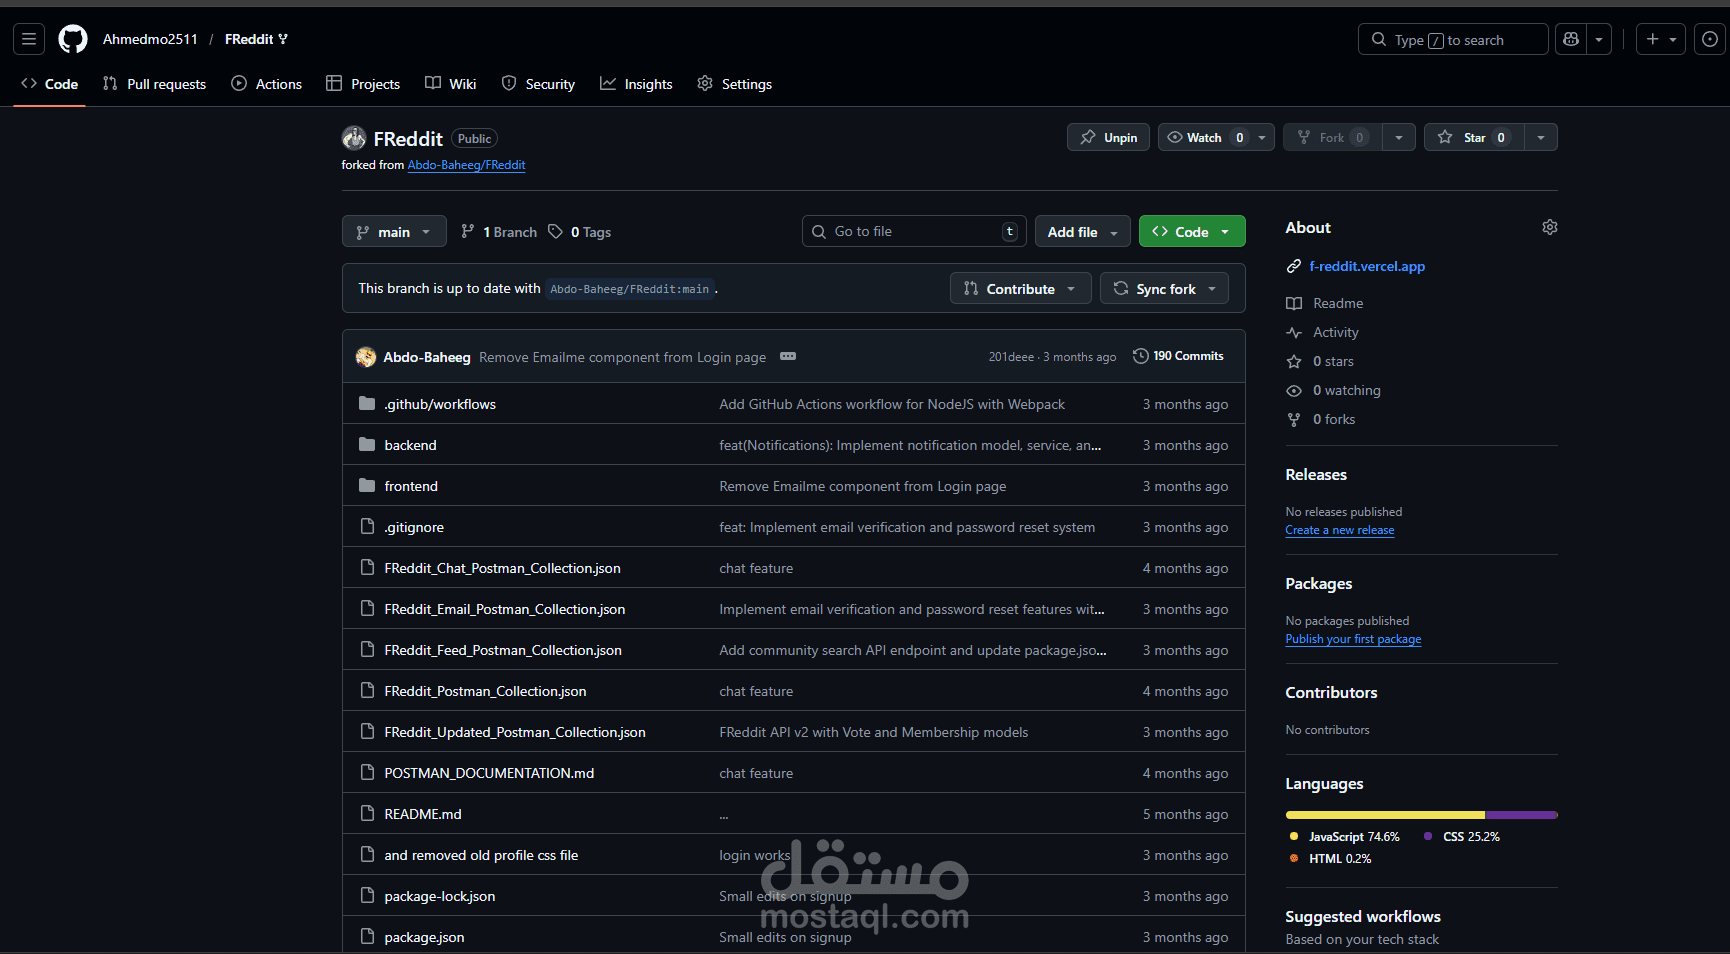This screenshot has height=954, width=1730.
Task: Click the fork icon beside 0 forks
Action: 1294,419
